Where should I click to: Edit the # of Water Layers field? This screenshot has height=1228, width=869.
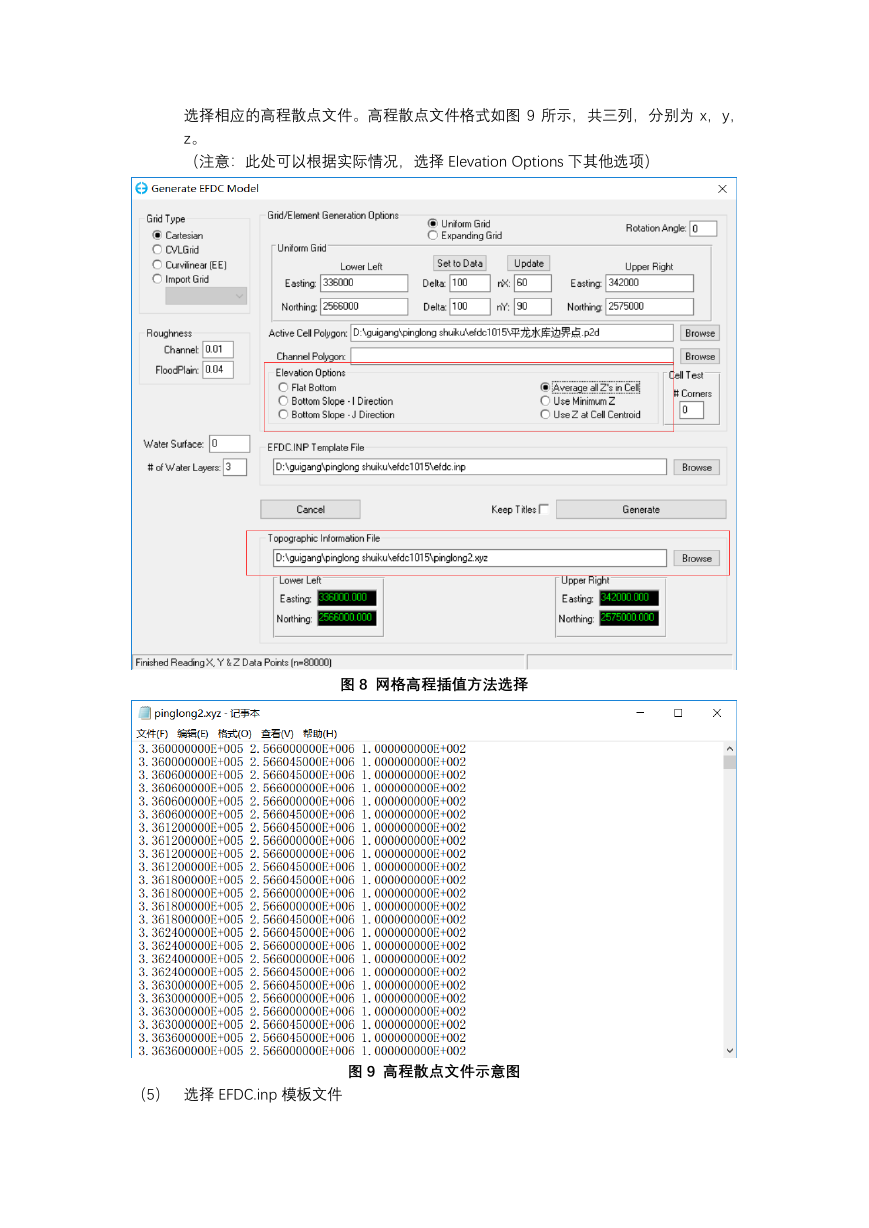point(235,467)
